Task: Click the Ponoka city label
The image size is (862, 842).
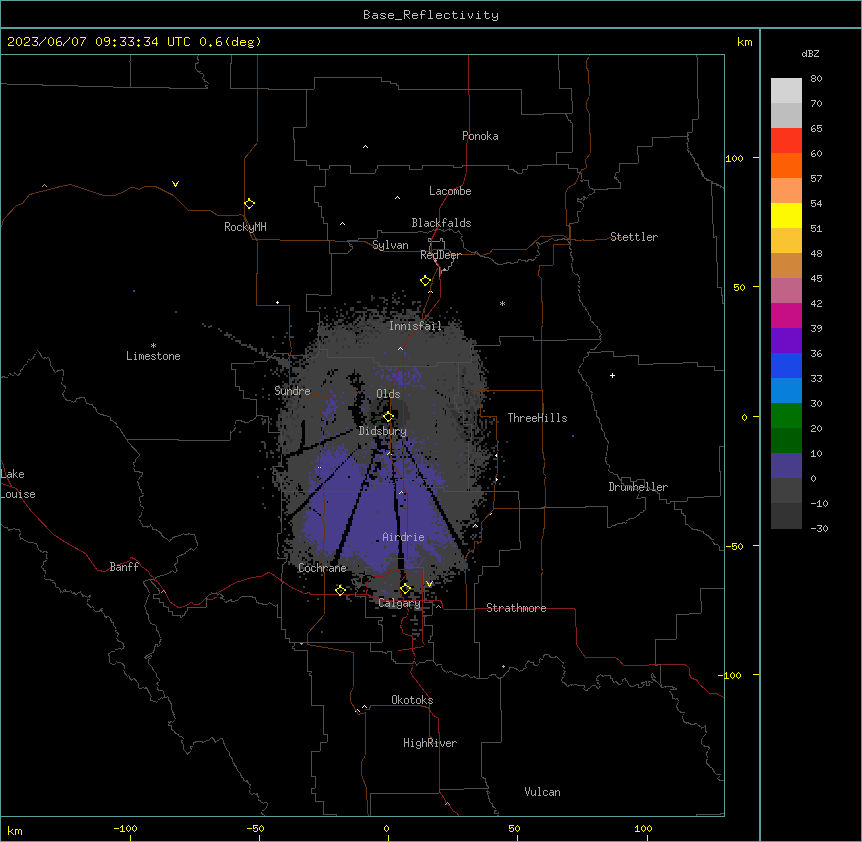Action: point(480,136)
